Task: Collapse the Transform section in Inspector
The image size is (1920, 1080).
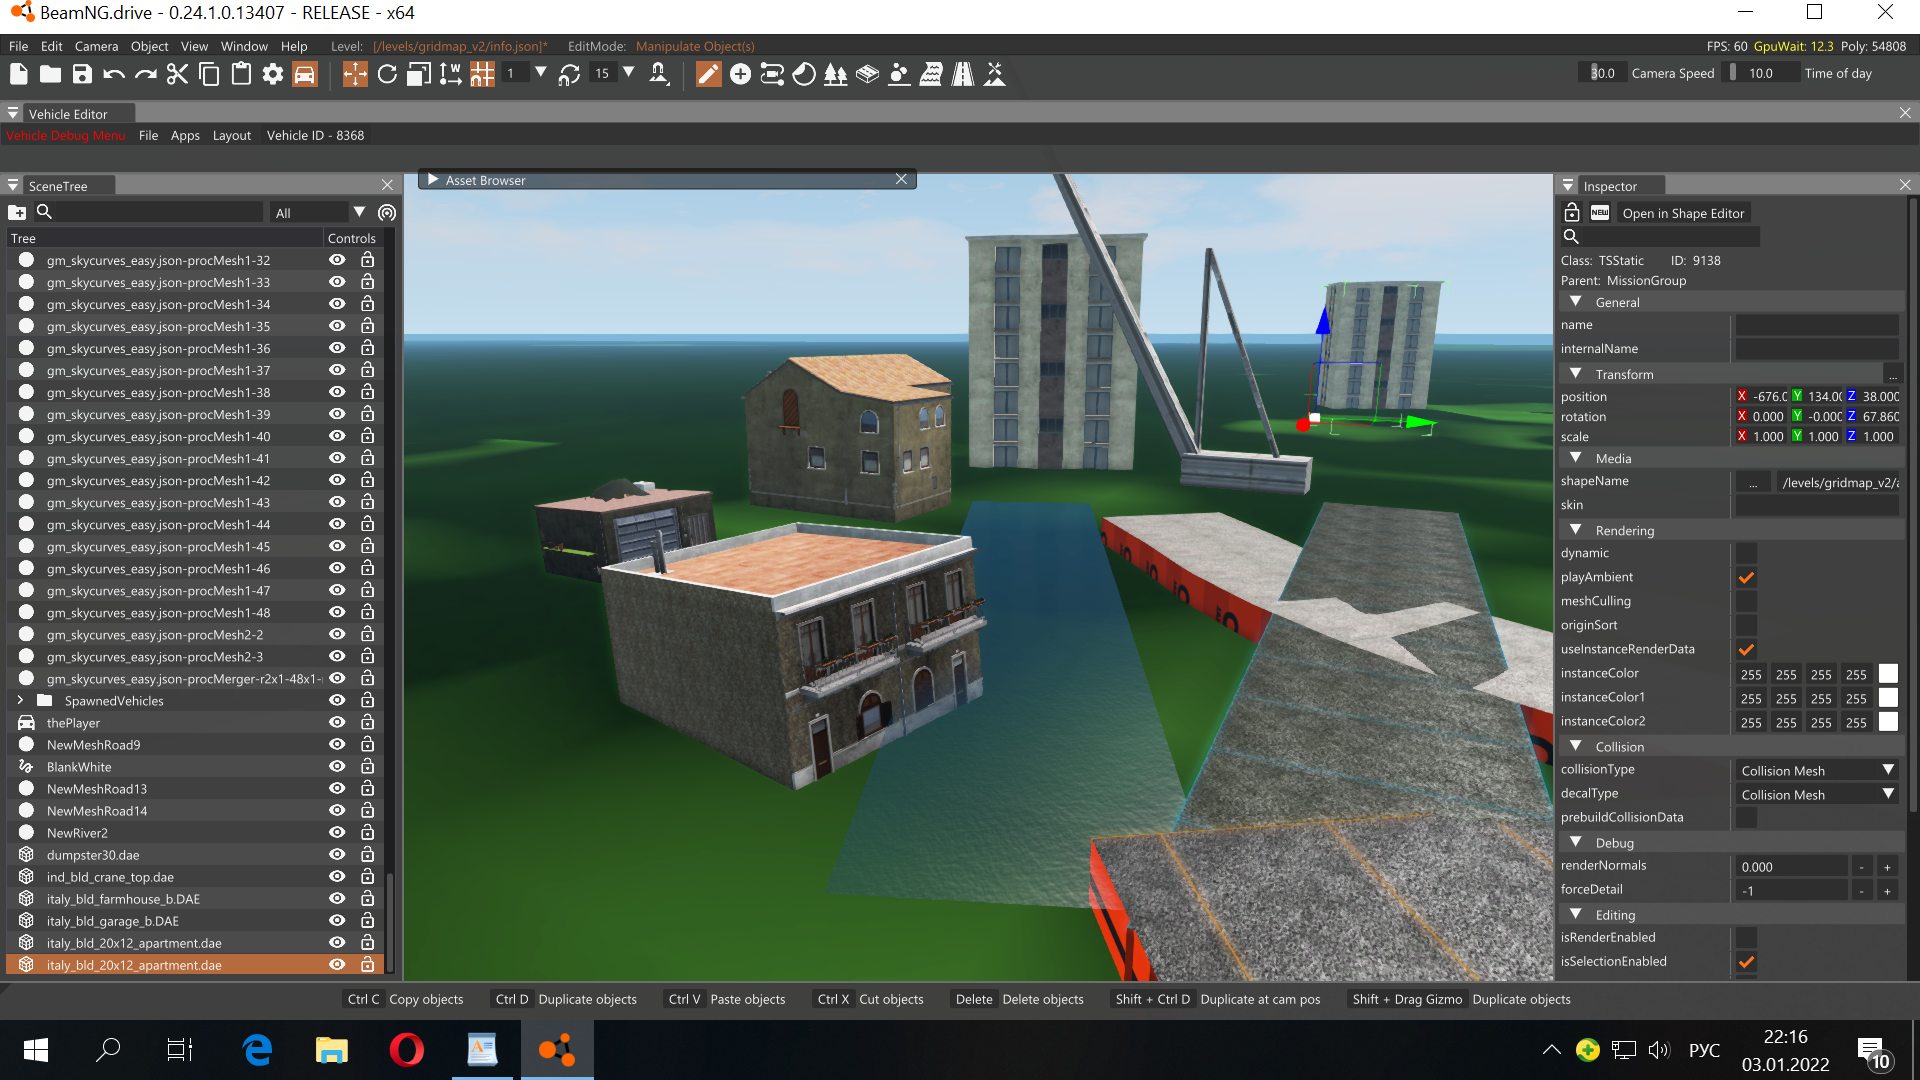Action: point(1576,374)
